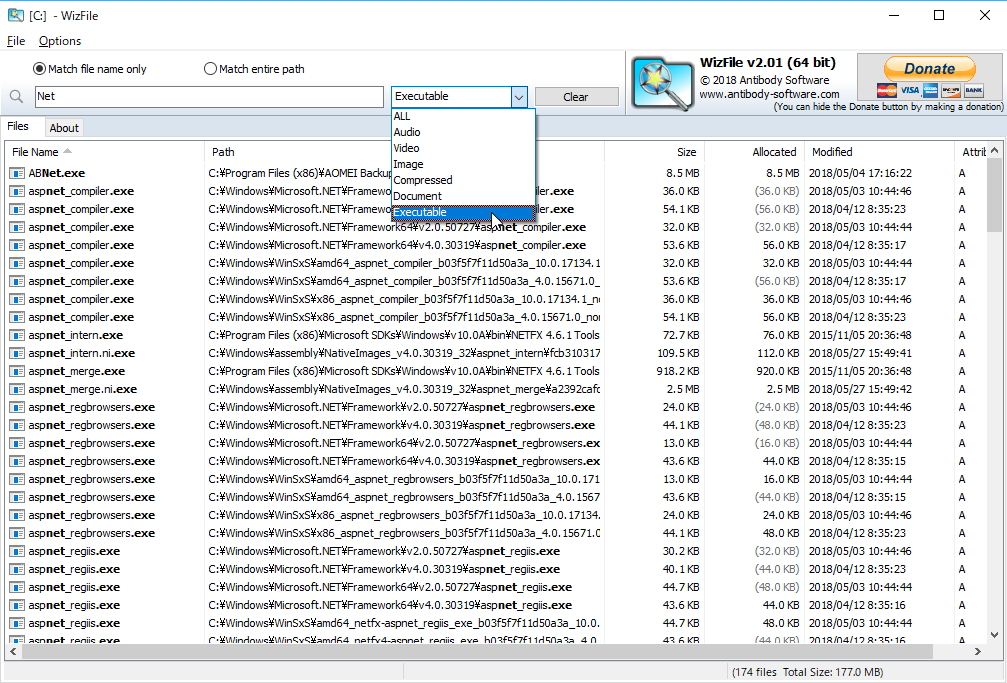Click the magnifier search icon
This screenshot has height=683, width=1007.
pyautogui.click(x=16, y=97)
